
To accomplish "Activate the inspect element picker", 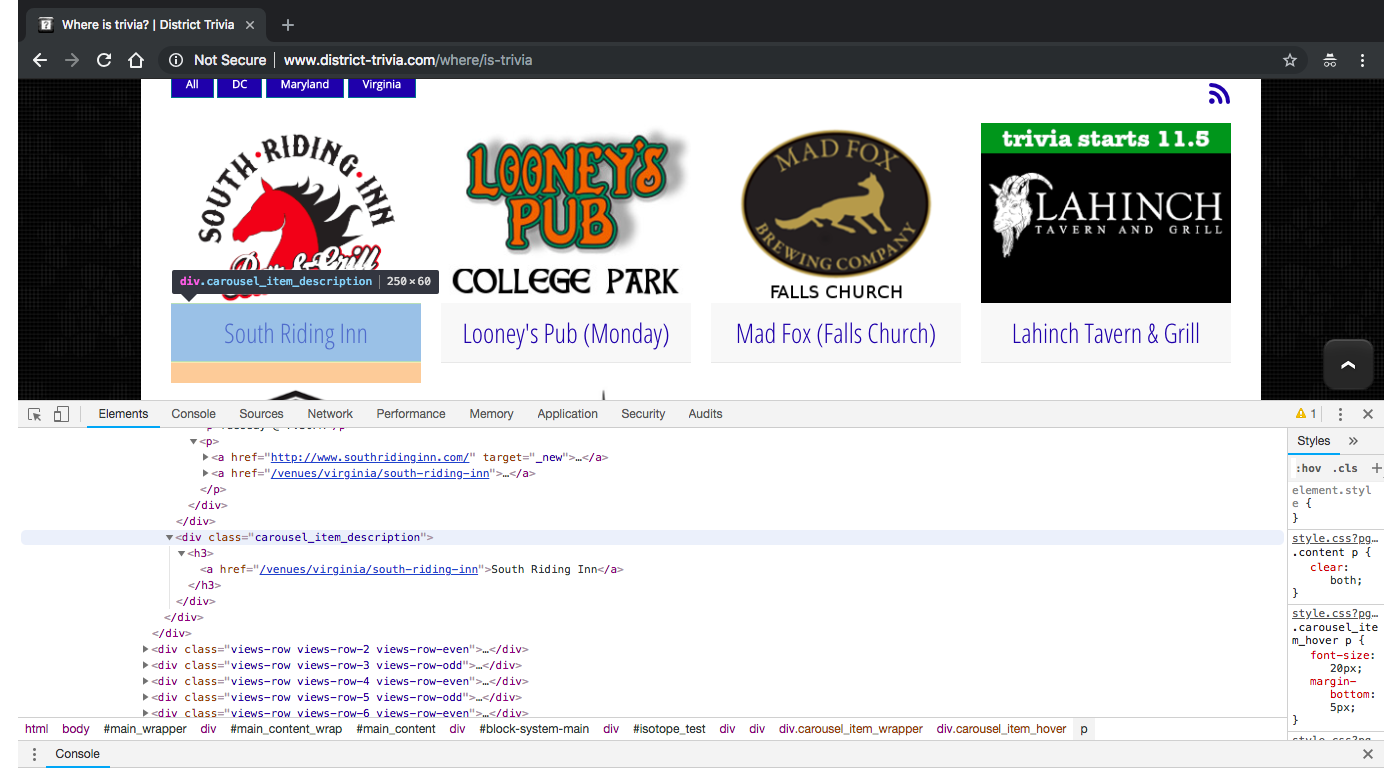I will [x=35, y=414].
